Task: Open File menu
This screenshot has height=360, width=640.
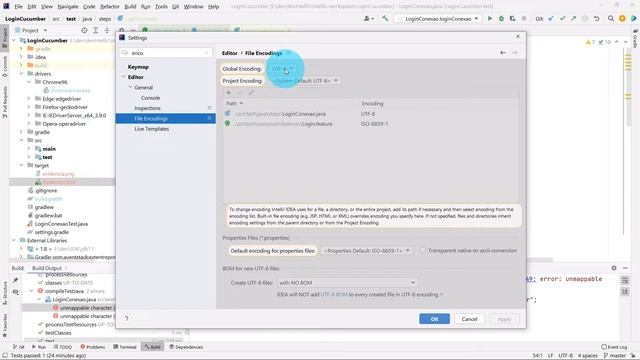Action: pos(18,7)
